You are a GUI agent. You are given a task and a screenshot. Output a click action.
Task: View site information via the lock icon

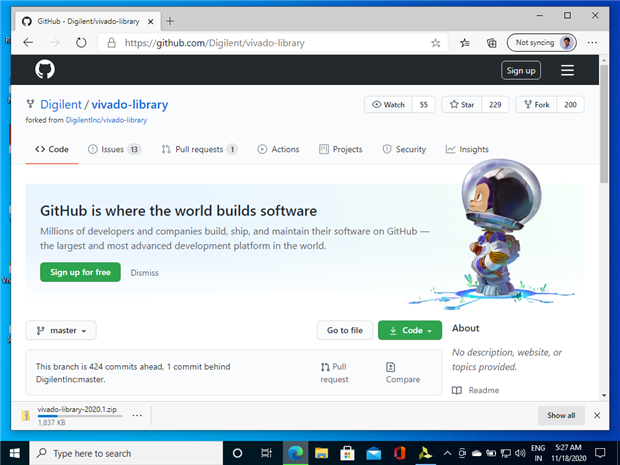[x=112, y=43]
